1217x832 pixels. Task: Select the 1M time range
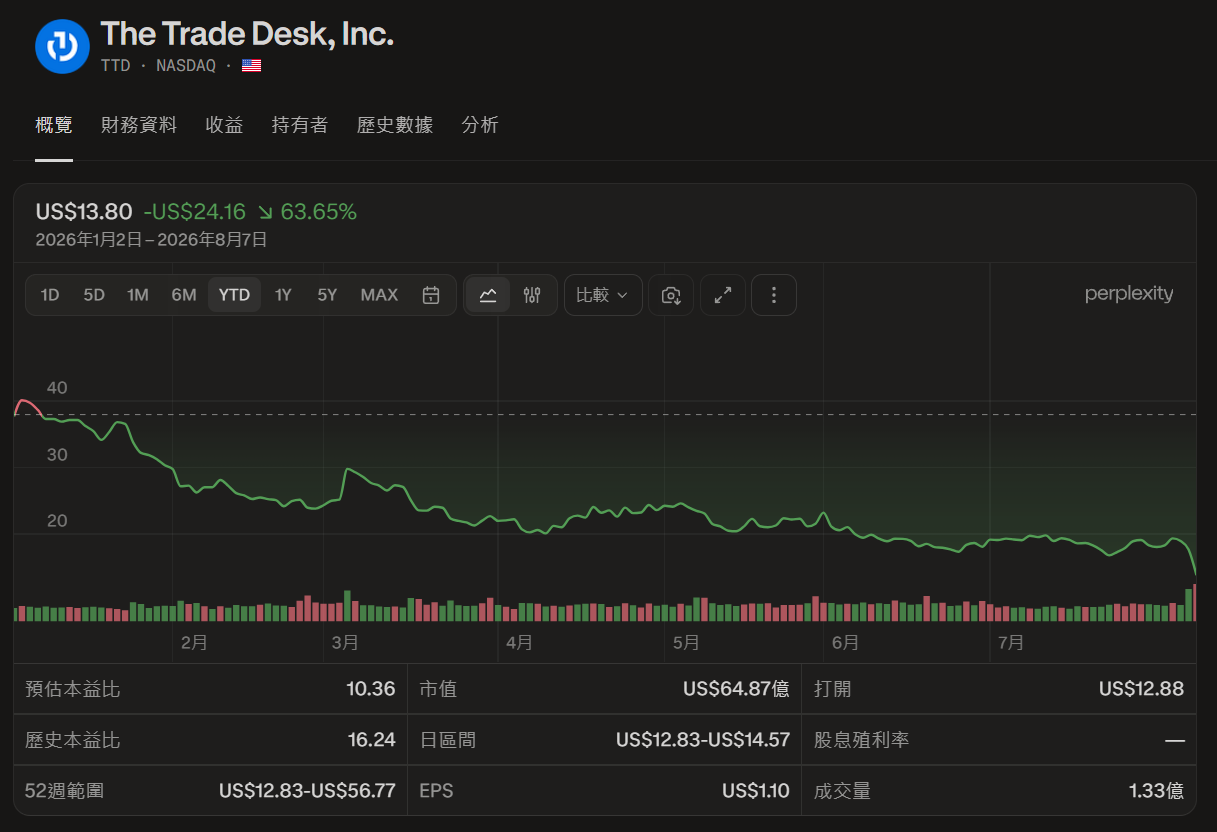coord(138,295)
